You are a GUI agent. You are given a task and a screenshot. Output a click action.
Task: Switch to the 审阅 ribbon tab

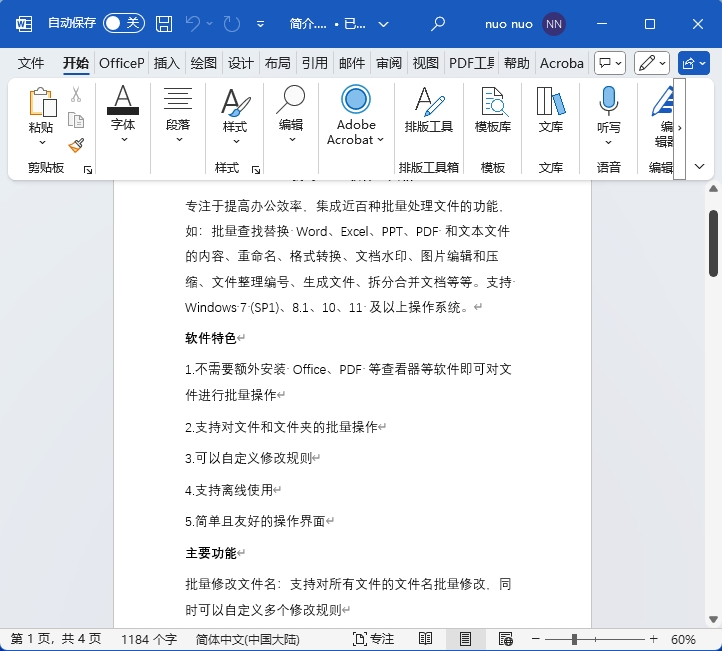pos(389,63)
